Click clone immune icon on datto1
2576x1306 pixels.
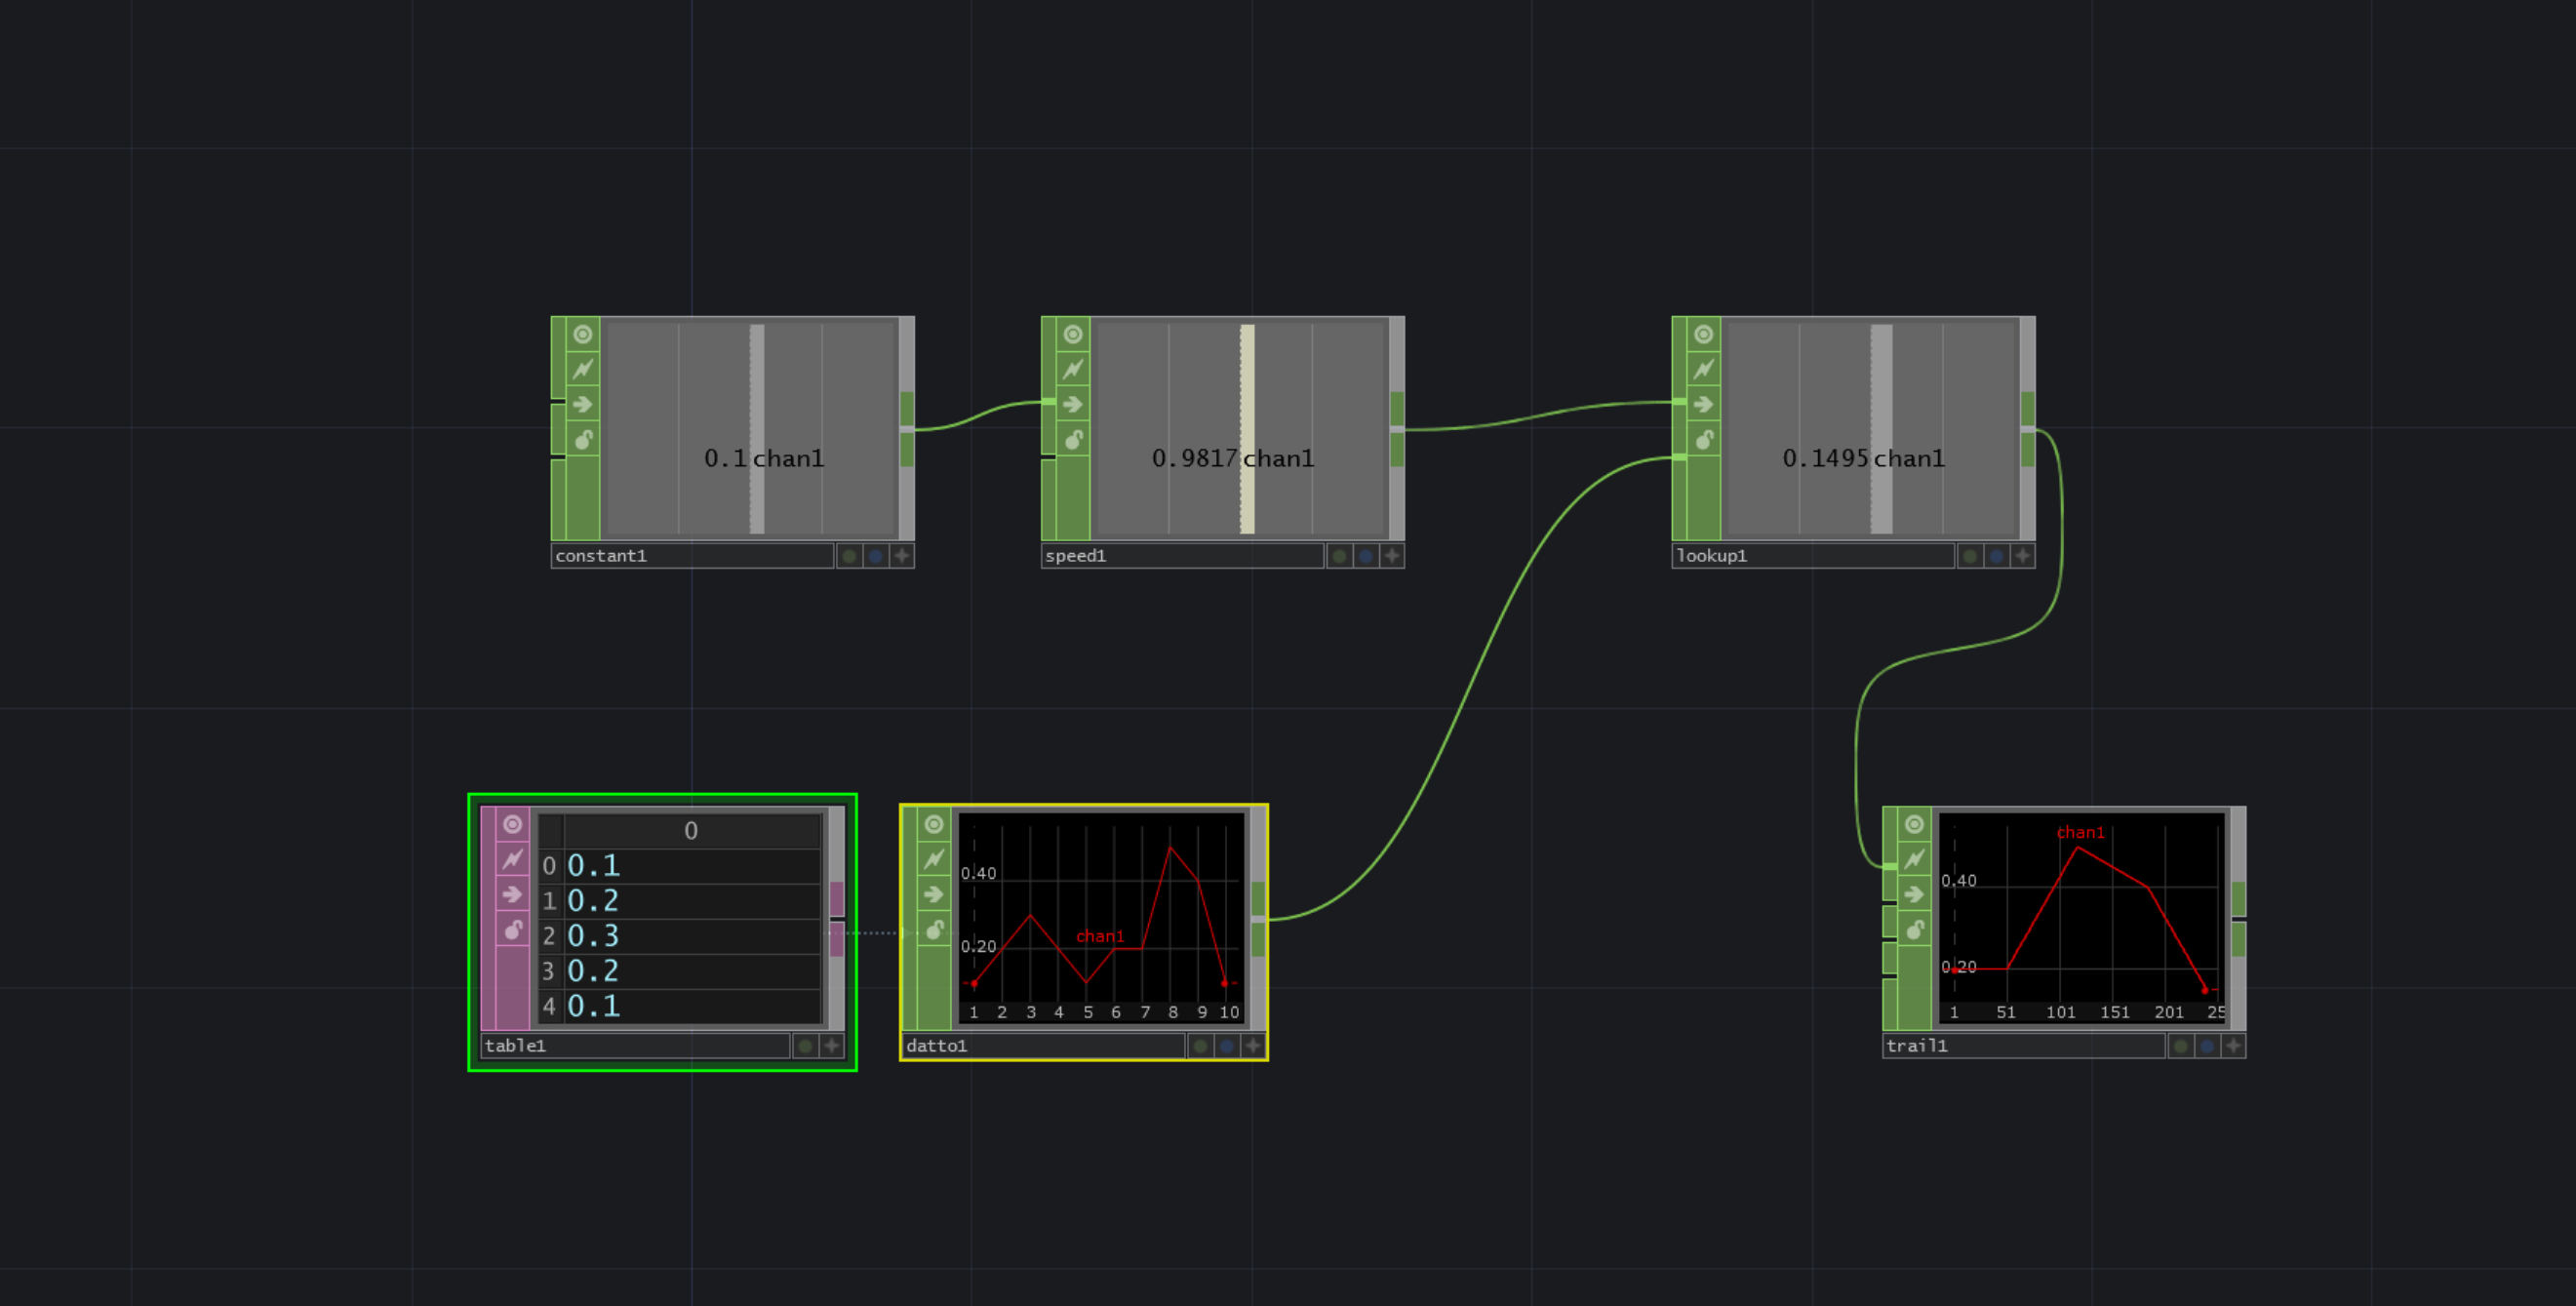pyautogui.click(x=934, y=859)
